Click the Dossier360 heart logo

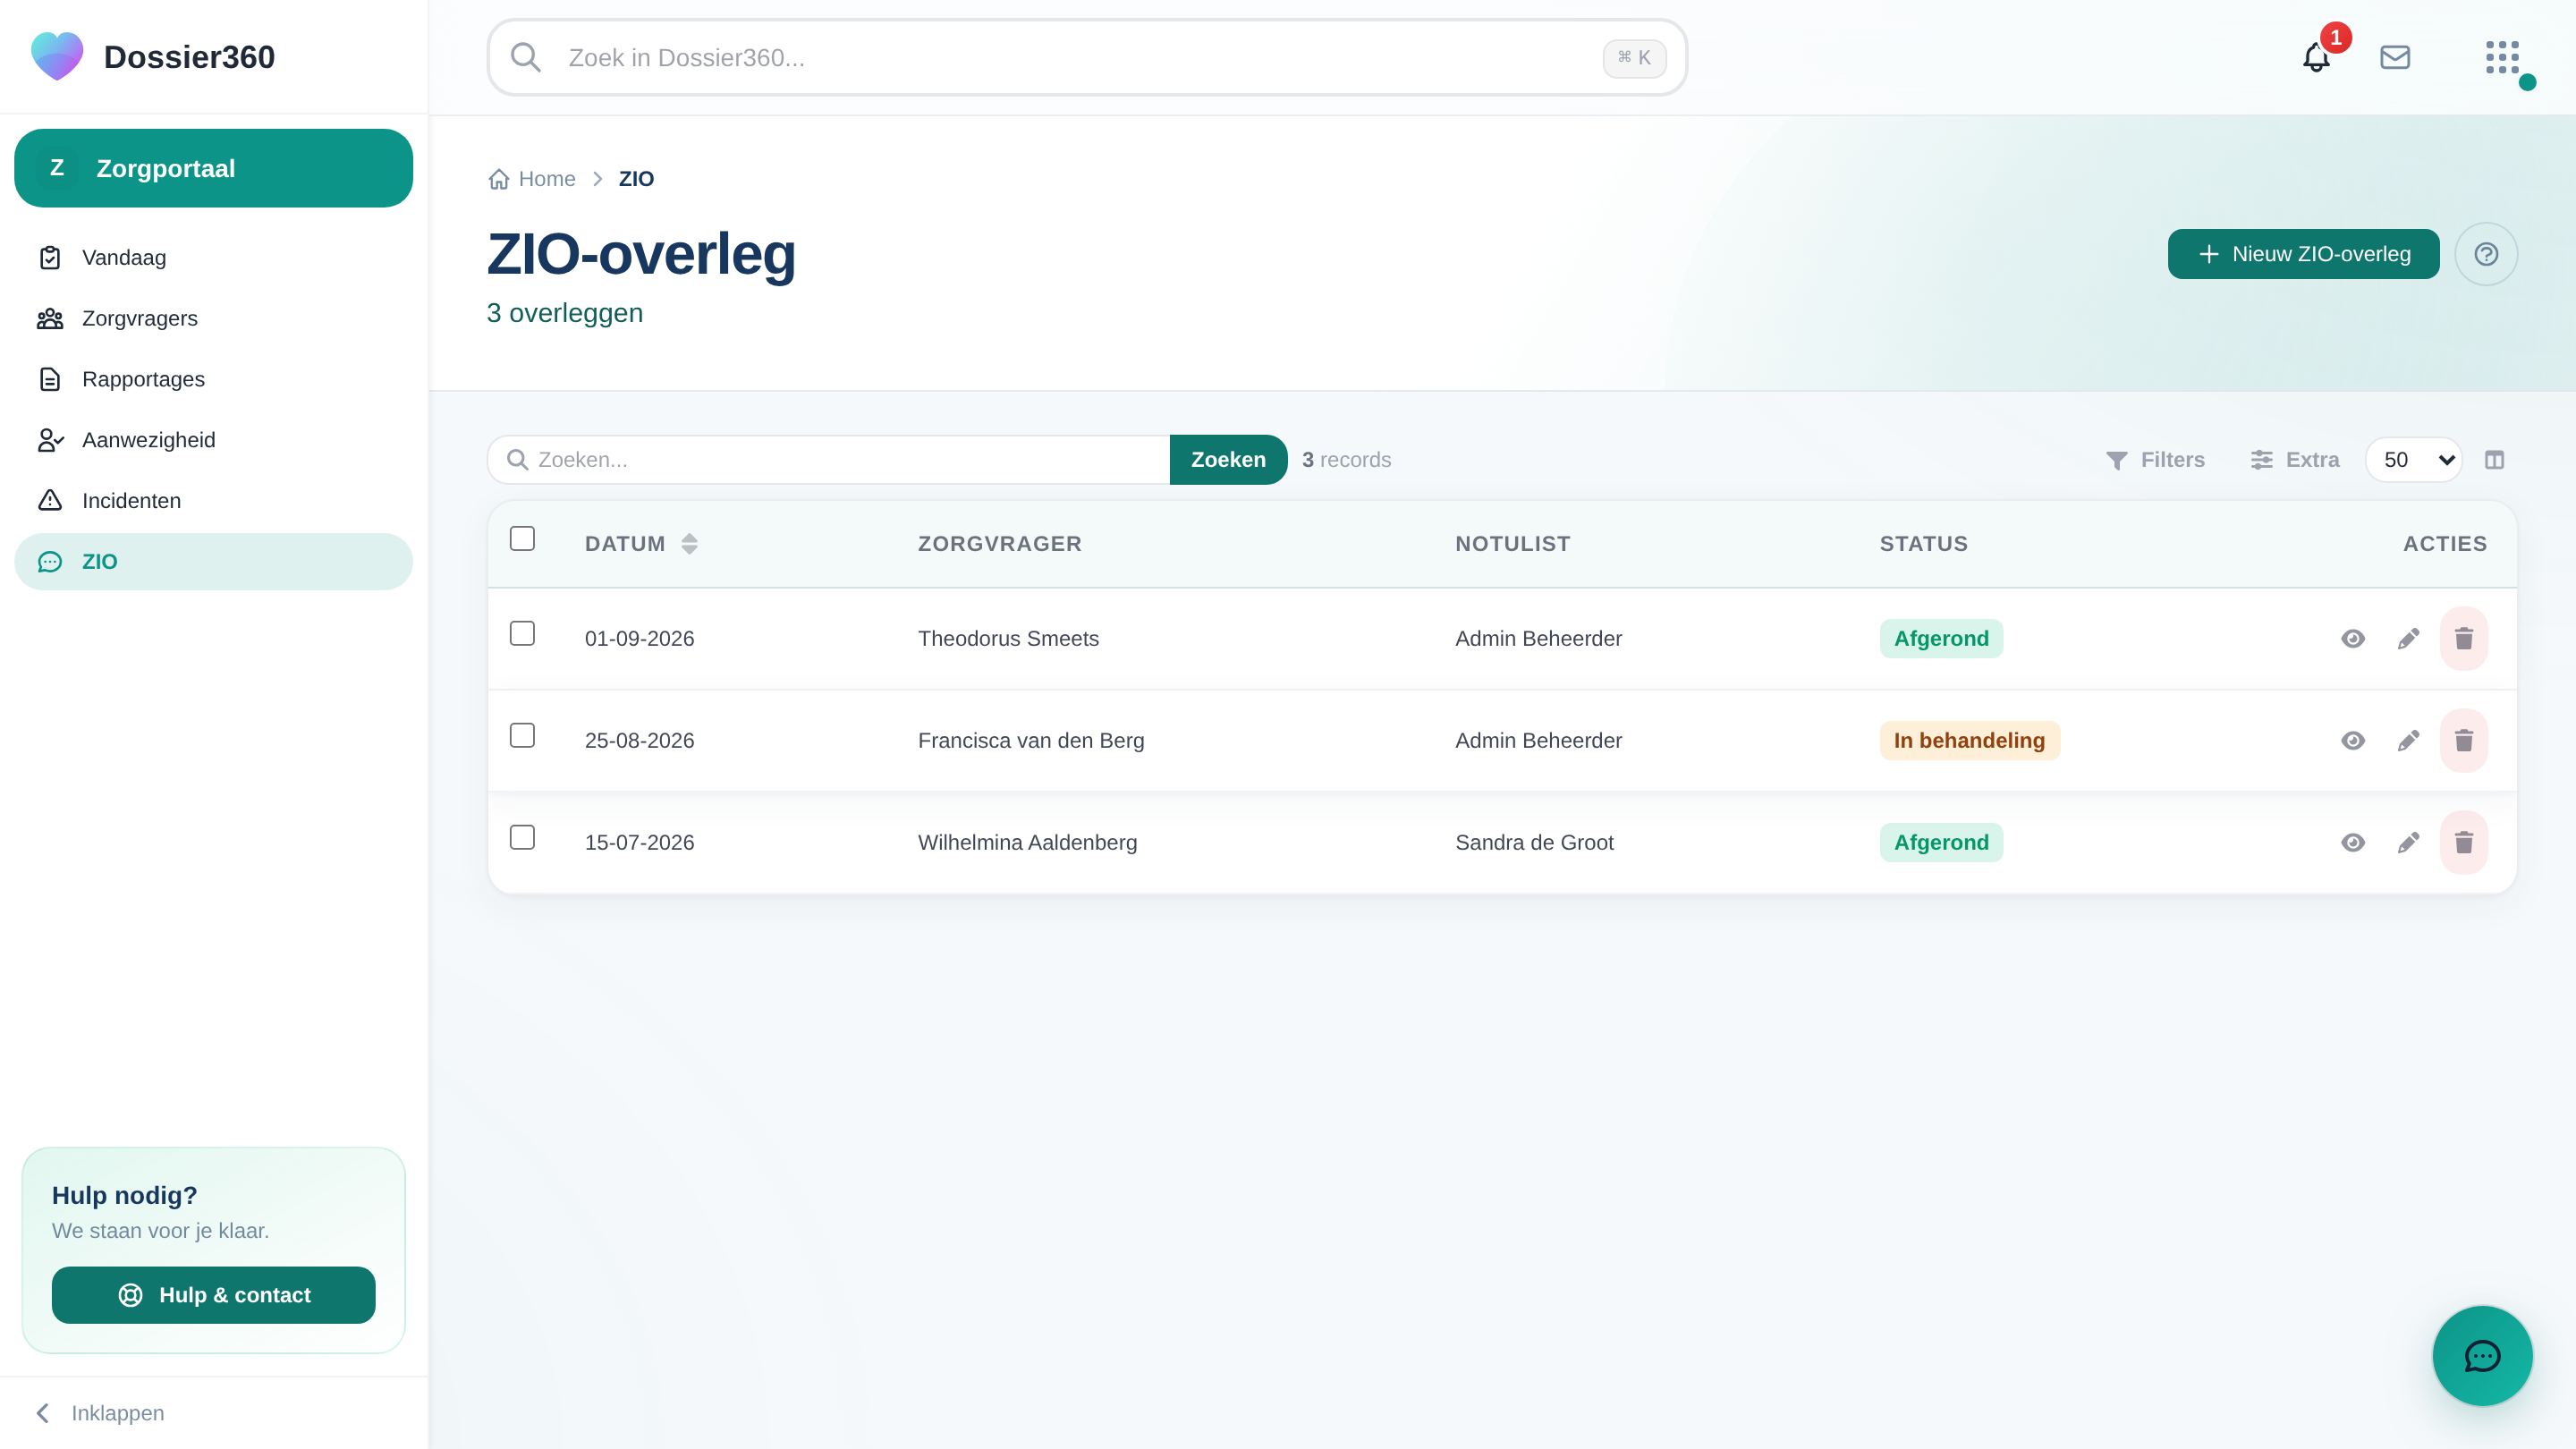click(x=57, y=56)
